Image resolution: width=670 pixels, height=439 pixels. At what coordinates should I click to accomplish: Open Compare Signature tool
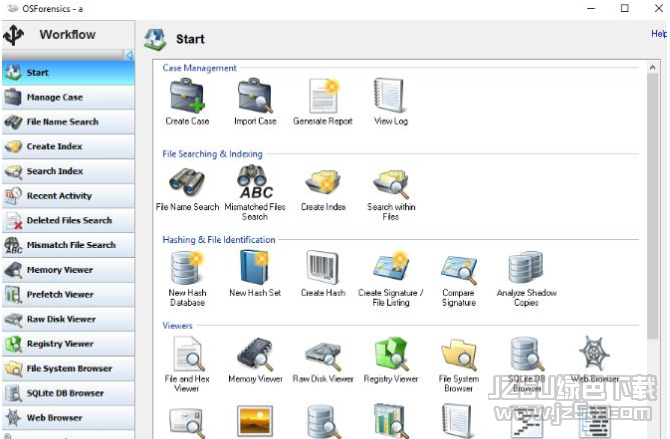click(x=459, y=269)
